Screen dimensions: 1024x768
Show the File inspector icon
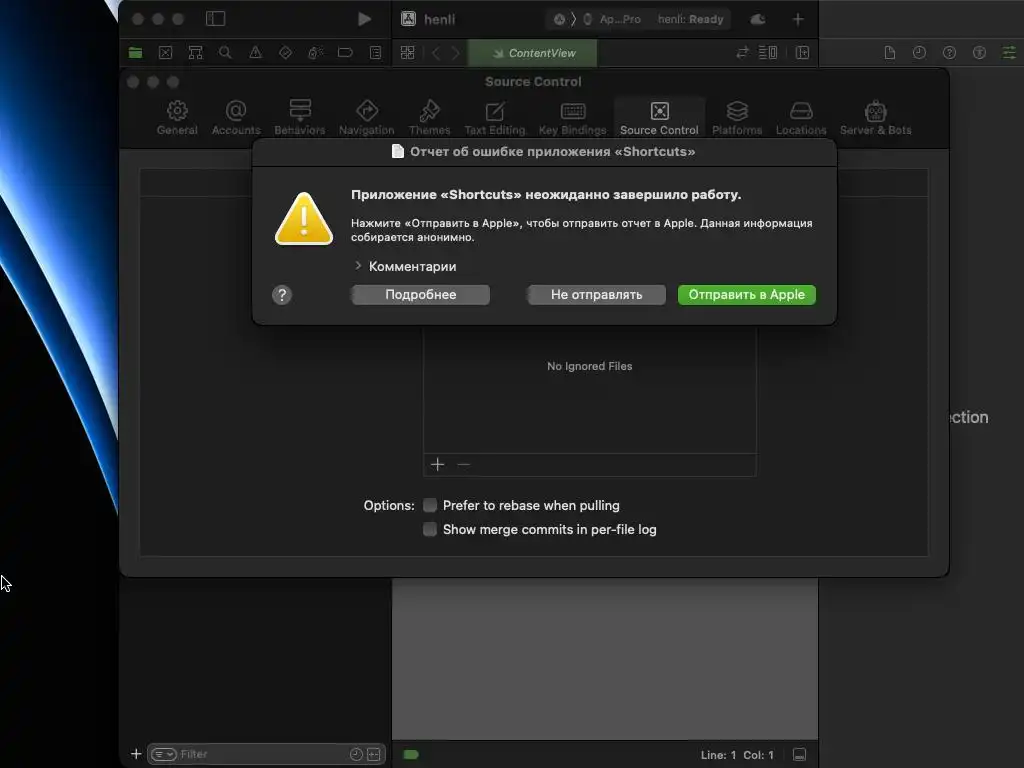(889, 53)
